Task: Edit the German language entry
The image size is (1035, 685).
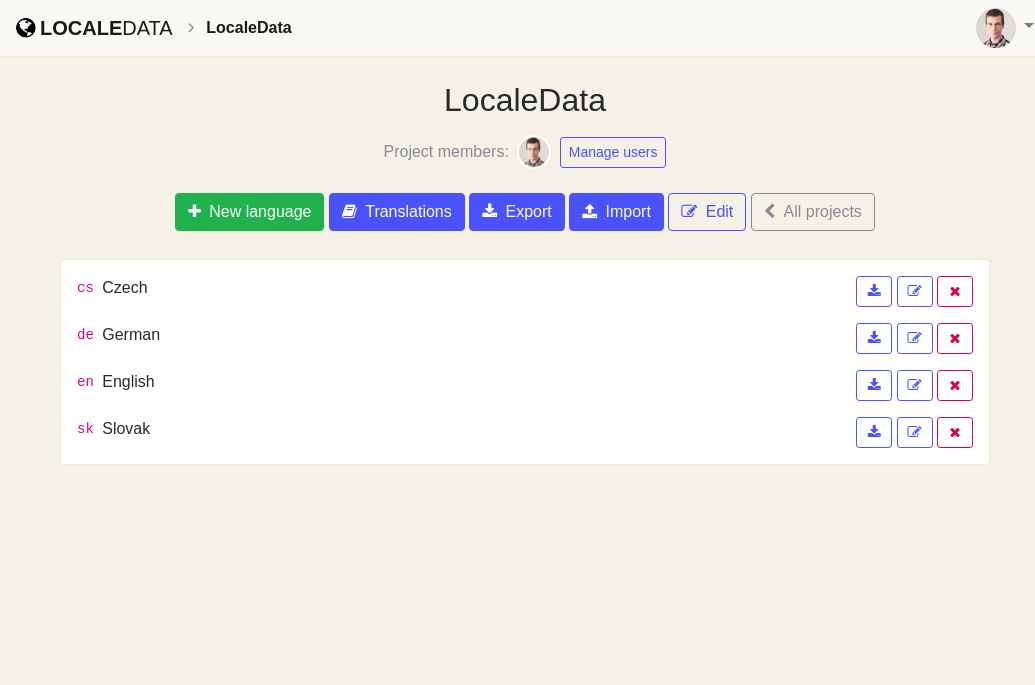Action: pyautogui.click(x=914, y=339)
